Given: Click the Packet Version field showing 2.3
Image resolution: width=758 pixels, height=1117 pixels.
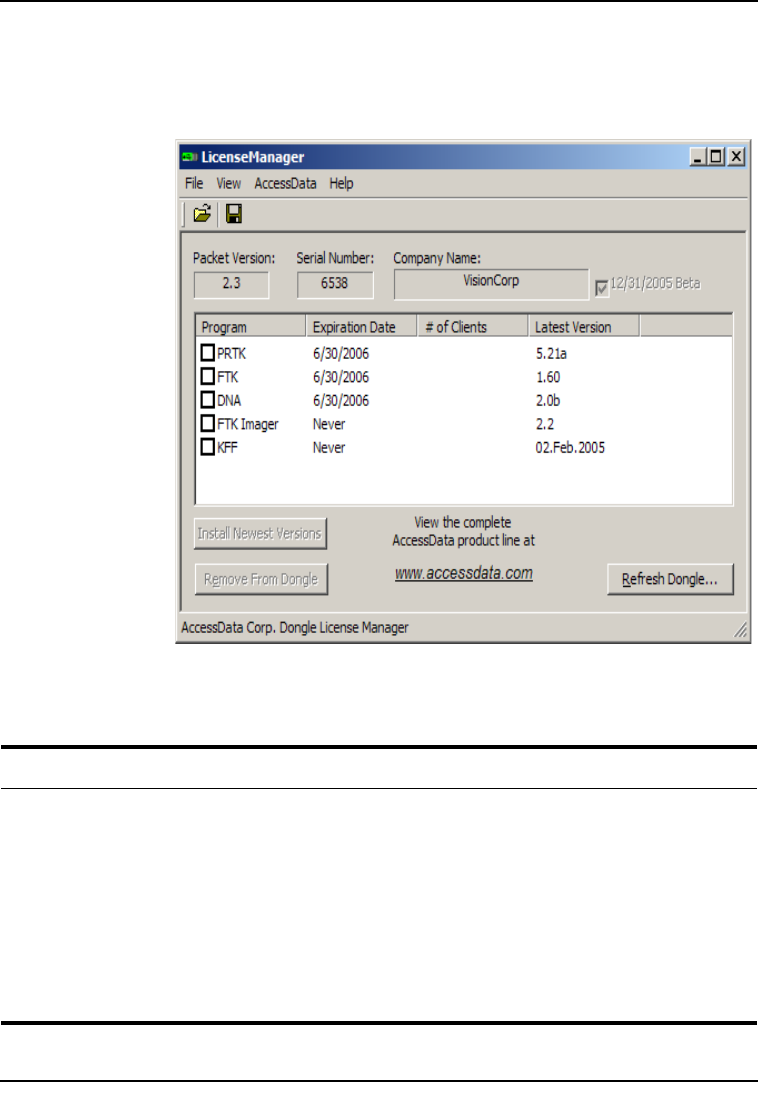Looking at the screenshot, I should pyautogui.click(x=232, y=284).
